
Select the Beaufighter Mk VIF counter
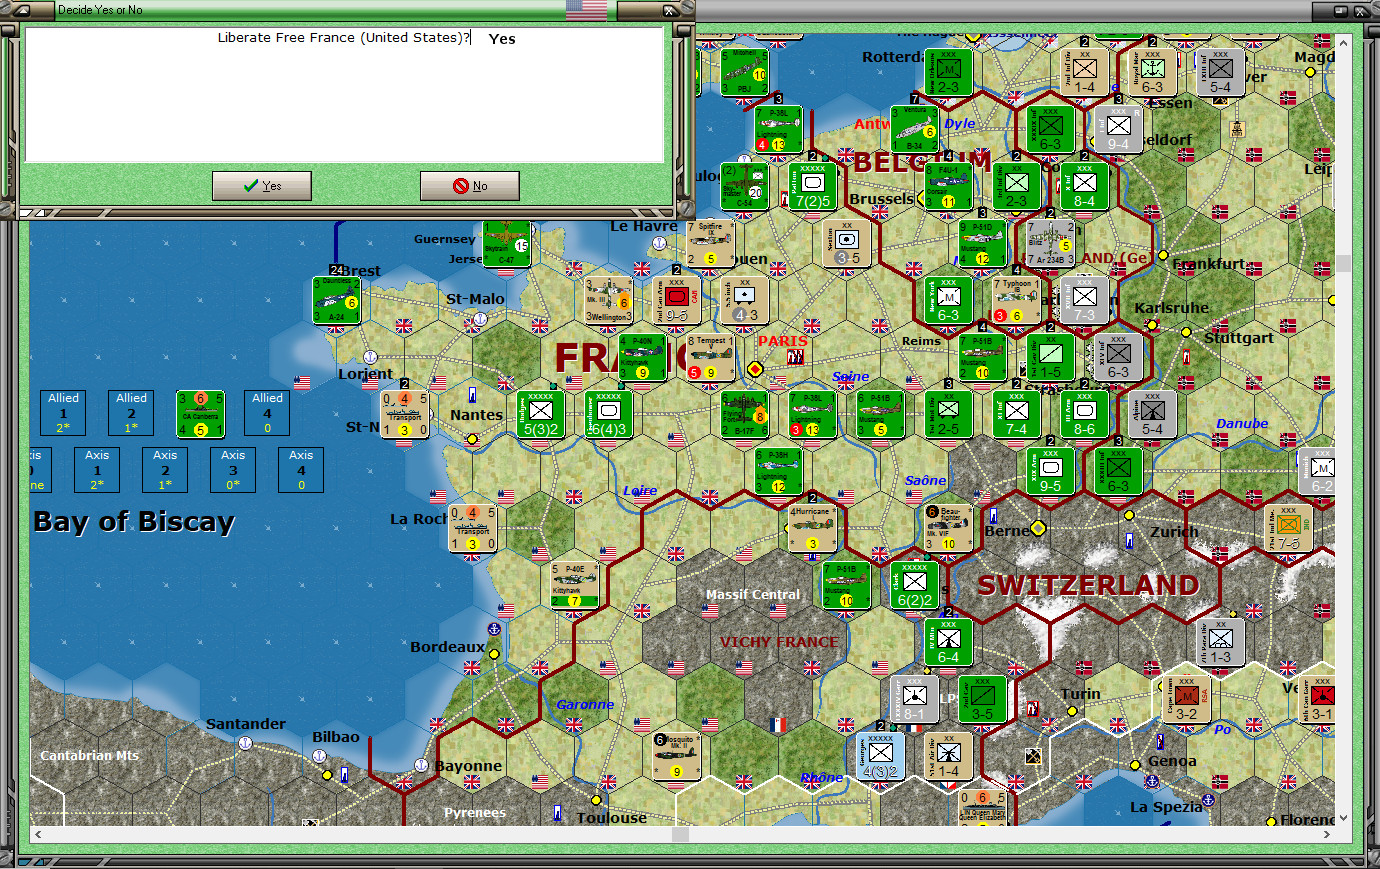(948, 528)
